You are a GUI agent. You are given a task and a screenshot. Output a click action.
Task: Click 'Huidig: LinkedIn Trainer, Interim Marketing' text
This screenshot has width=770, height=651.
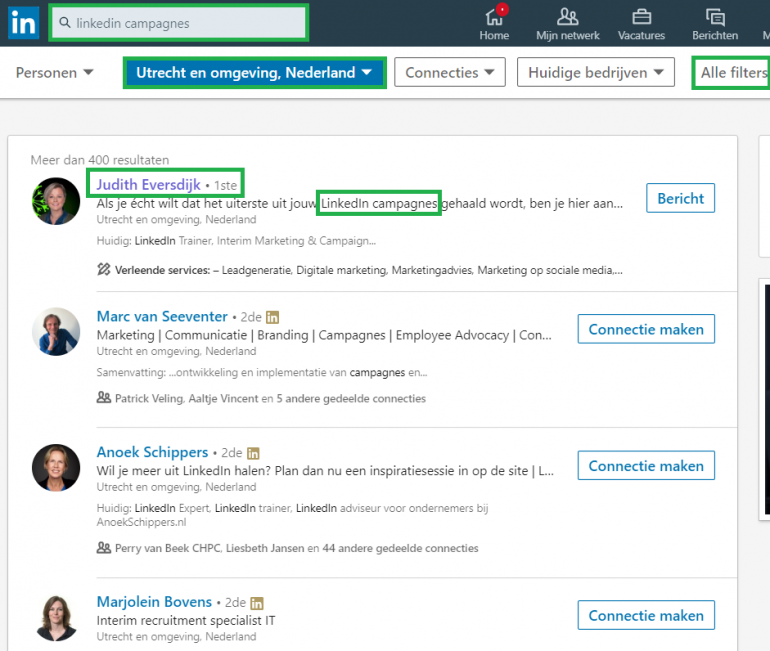coord(236,241)
